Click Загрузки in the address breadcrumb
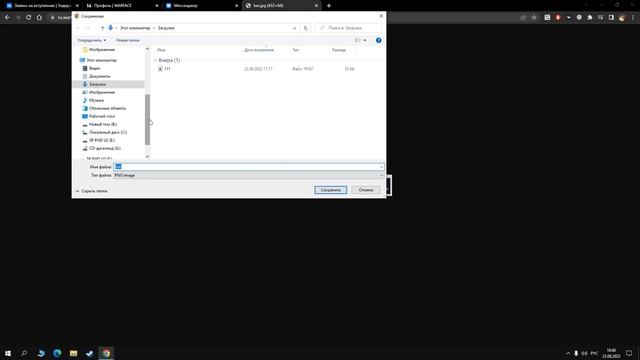 click(166, 28)
